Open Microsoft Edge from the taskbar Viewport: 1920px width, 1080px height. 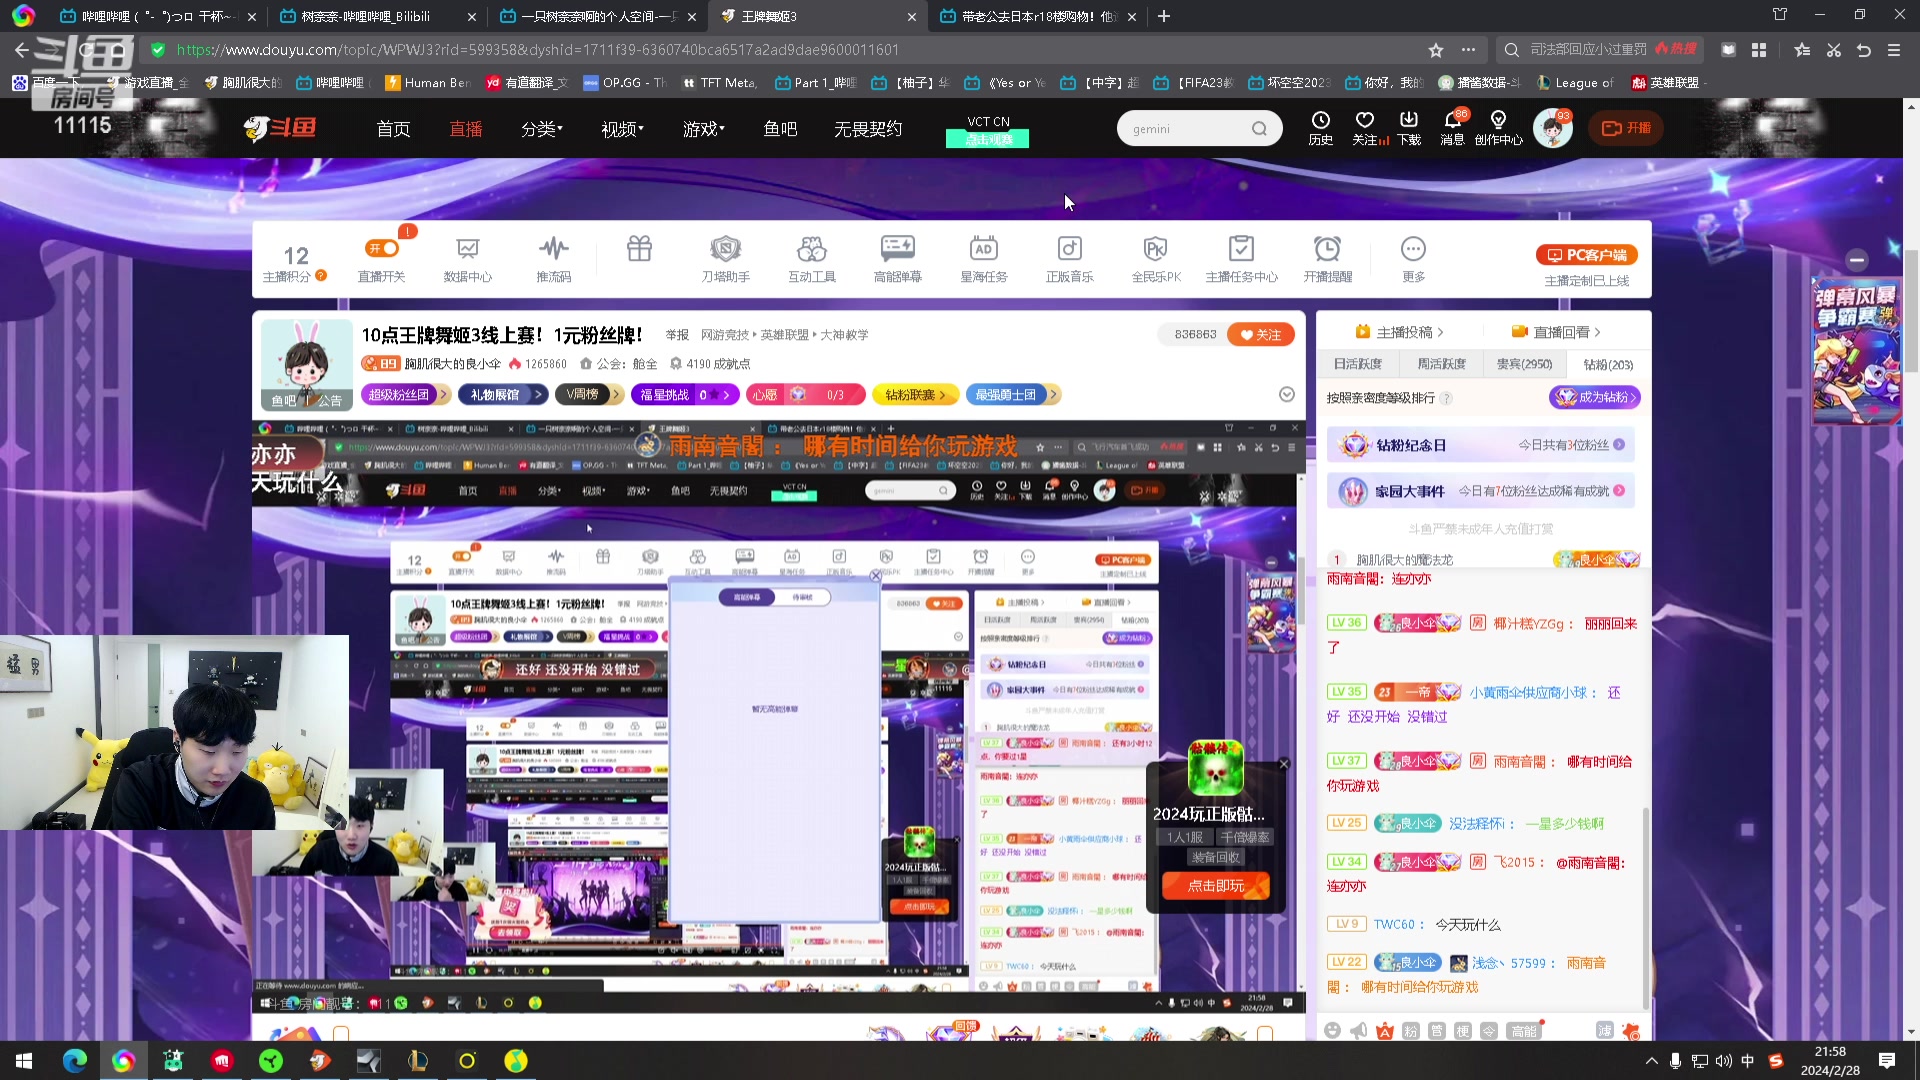(75, 1060)
